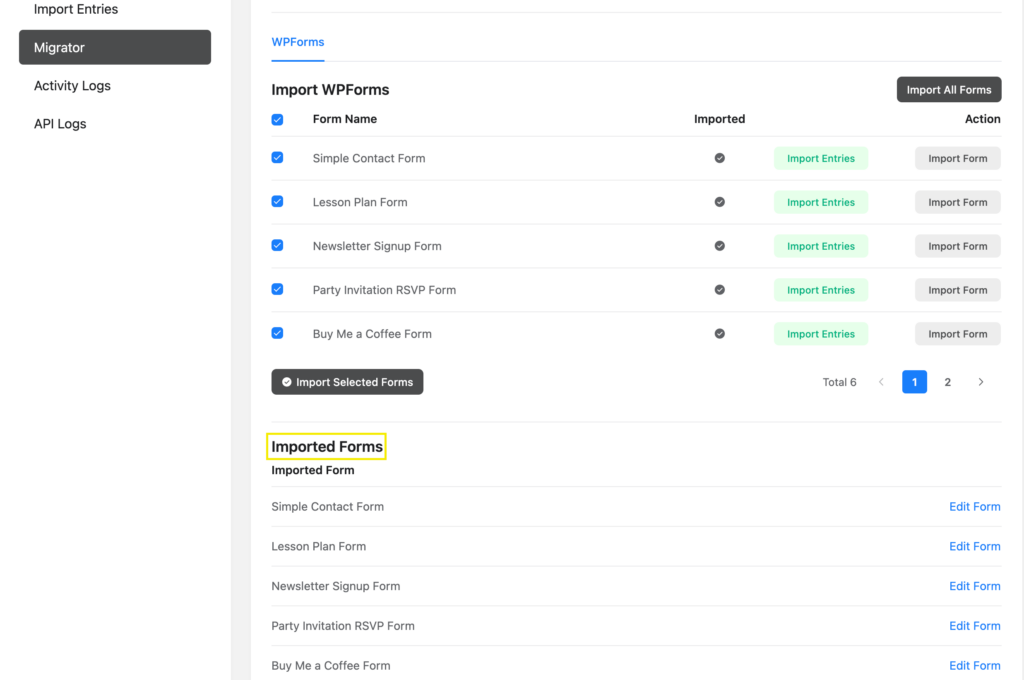Click the Import WPForms heading
1024x680 pixels.
click(330, 89)
